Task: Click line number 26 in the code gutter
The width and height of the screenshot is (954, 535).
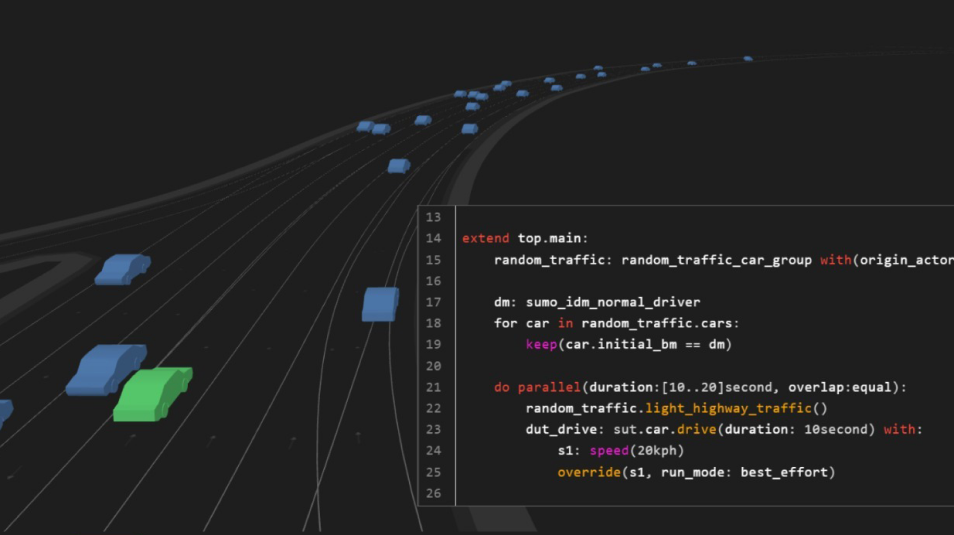Action: tap(433, 493)
